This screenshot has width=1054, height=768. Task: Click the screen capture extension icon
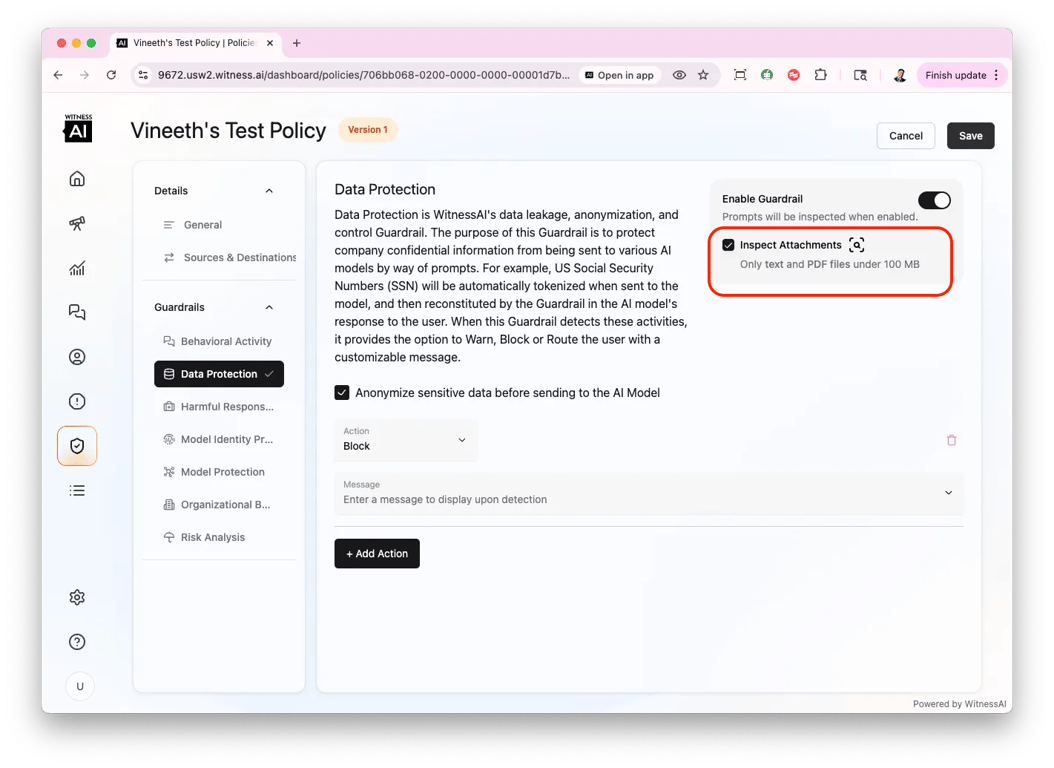click(740, 75)
